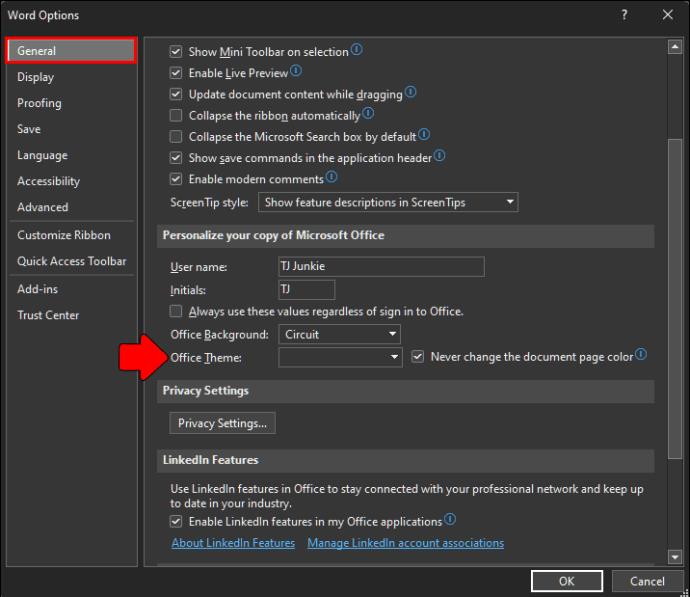
Task: Open the Office Background dropdown showing Circuit
Action: click(339, 334)
